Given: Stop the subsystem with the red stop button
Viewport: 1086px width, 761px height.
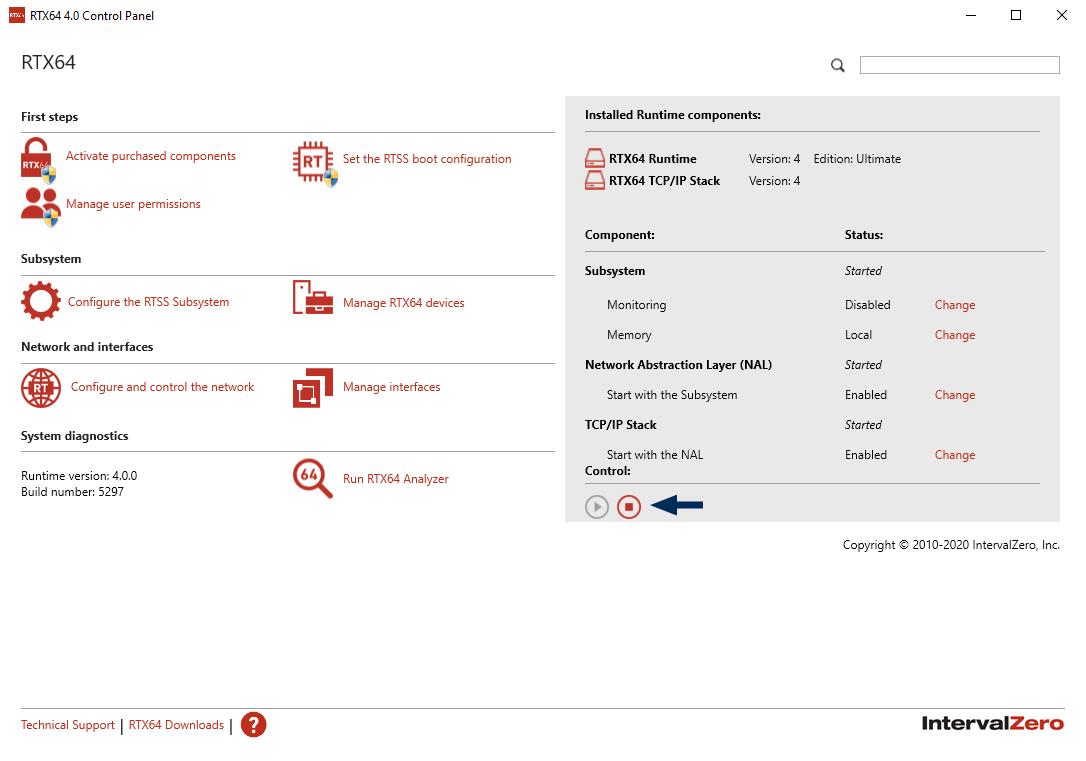Looking at the screenshot, I should coord(629,507).
